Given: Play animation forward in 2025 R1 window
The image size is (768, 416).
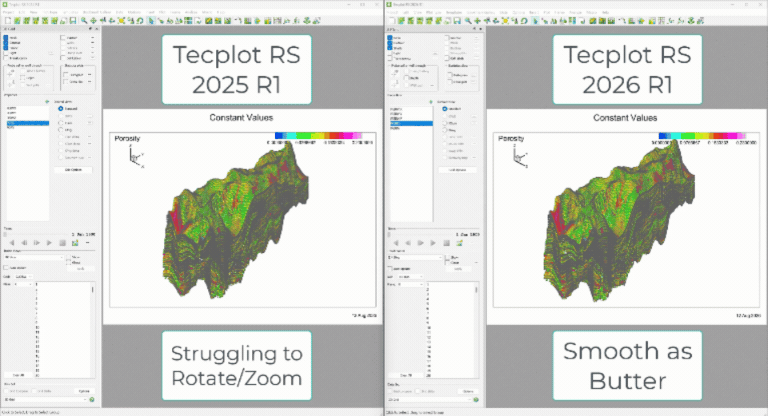Looking at the screenshot, I should pyautogui.click(x=49, y=243).
